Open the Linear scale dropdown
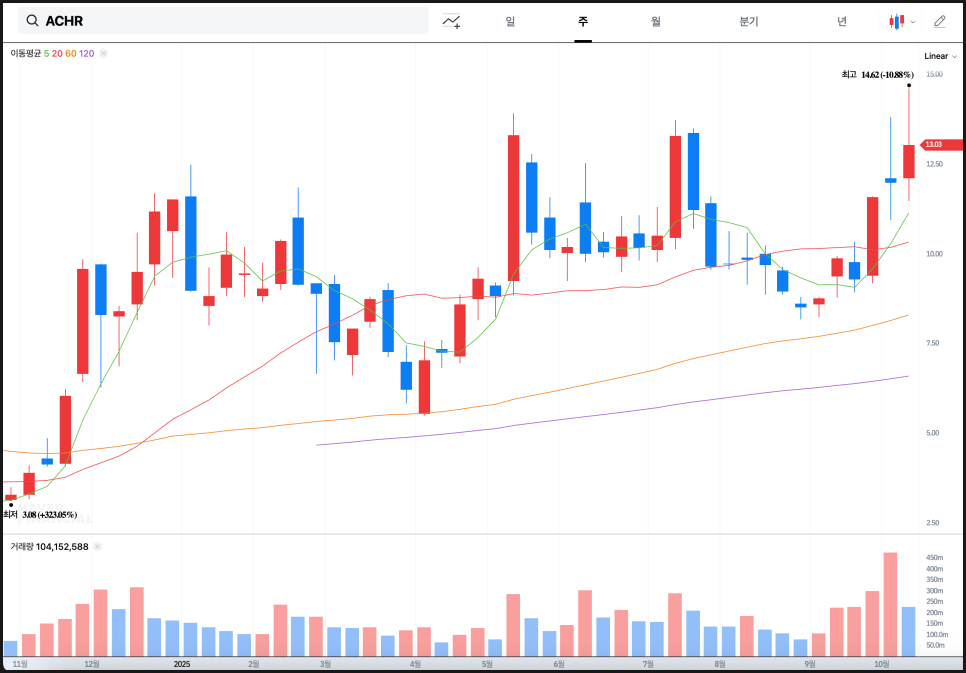Viewport: 966px width, 673px height. 940,56
